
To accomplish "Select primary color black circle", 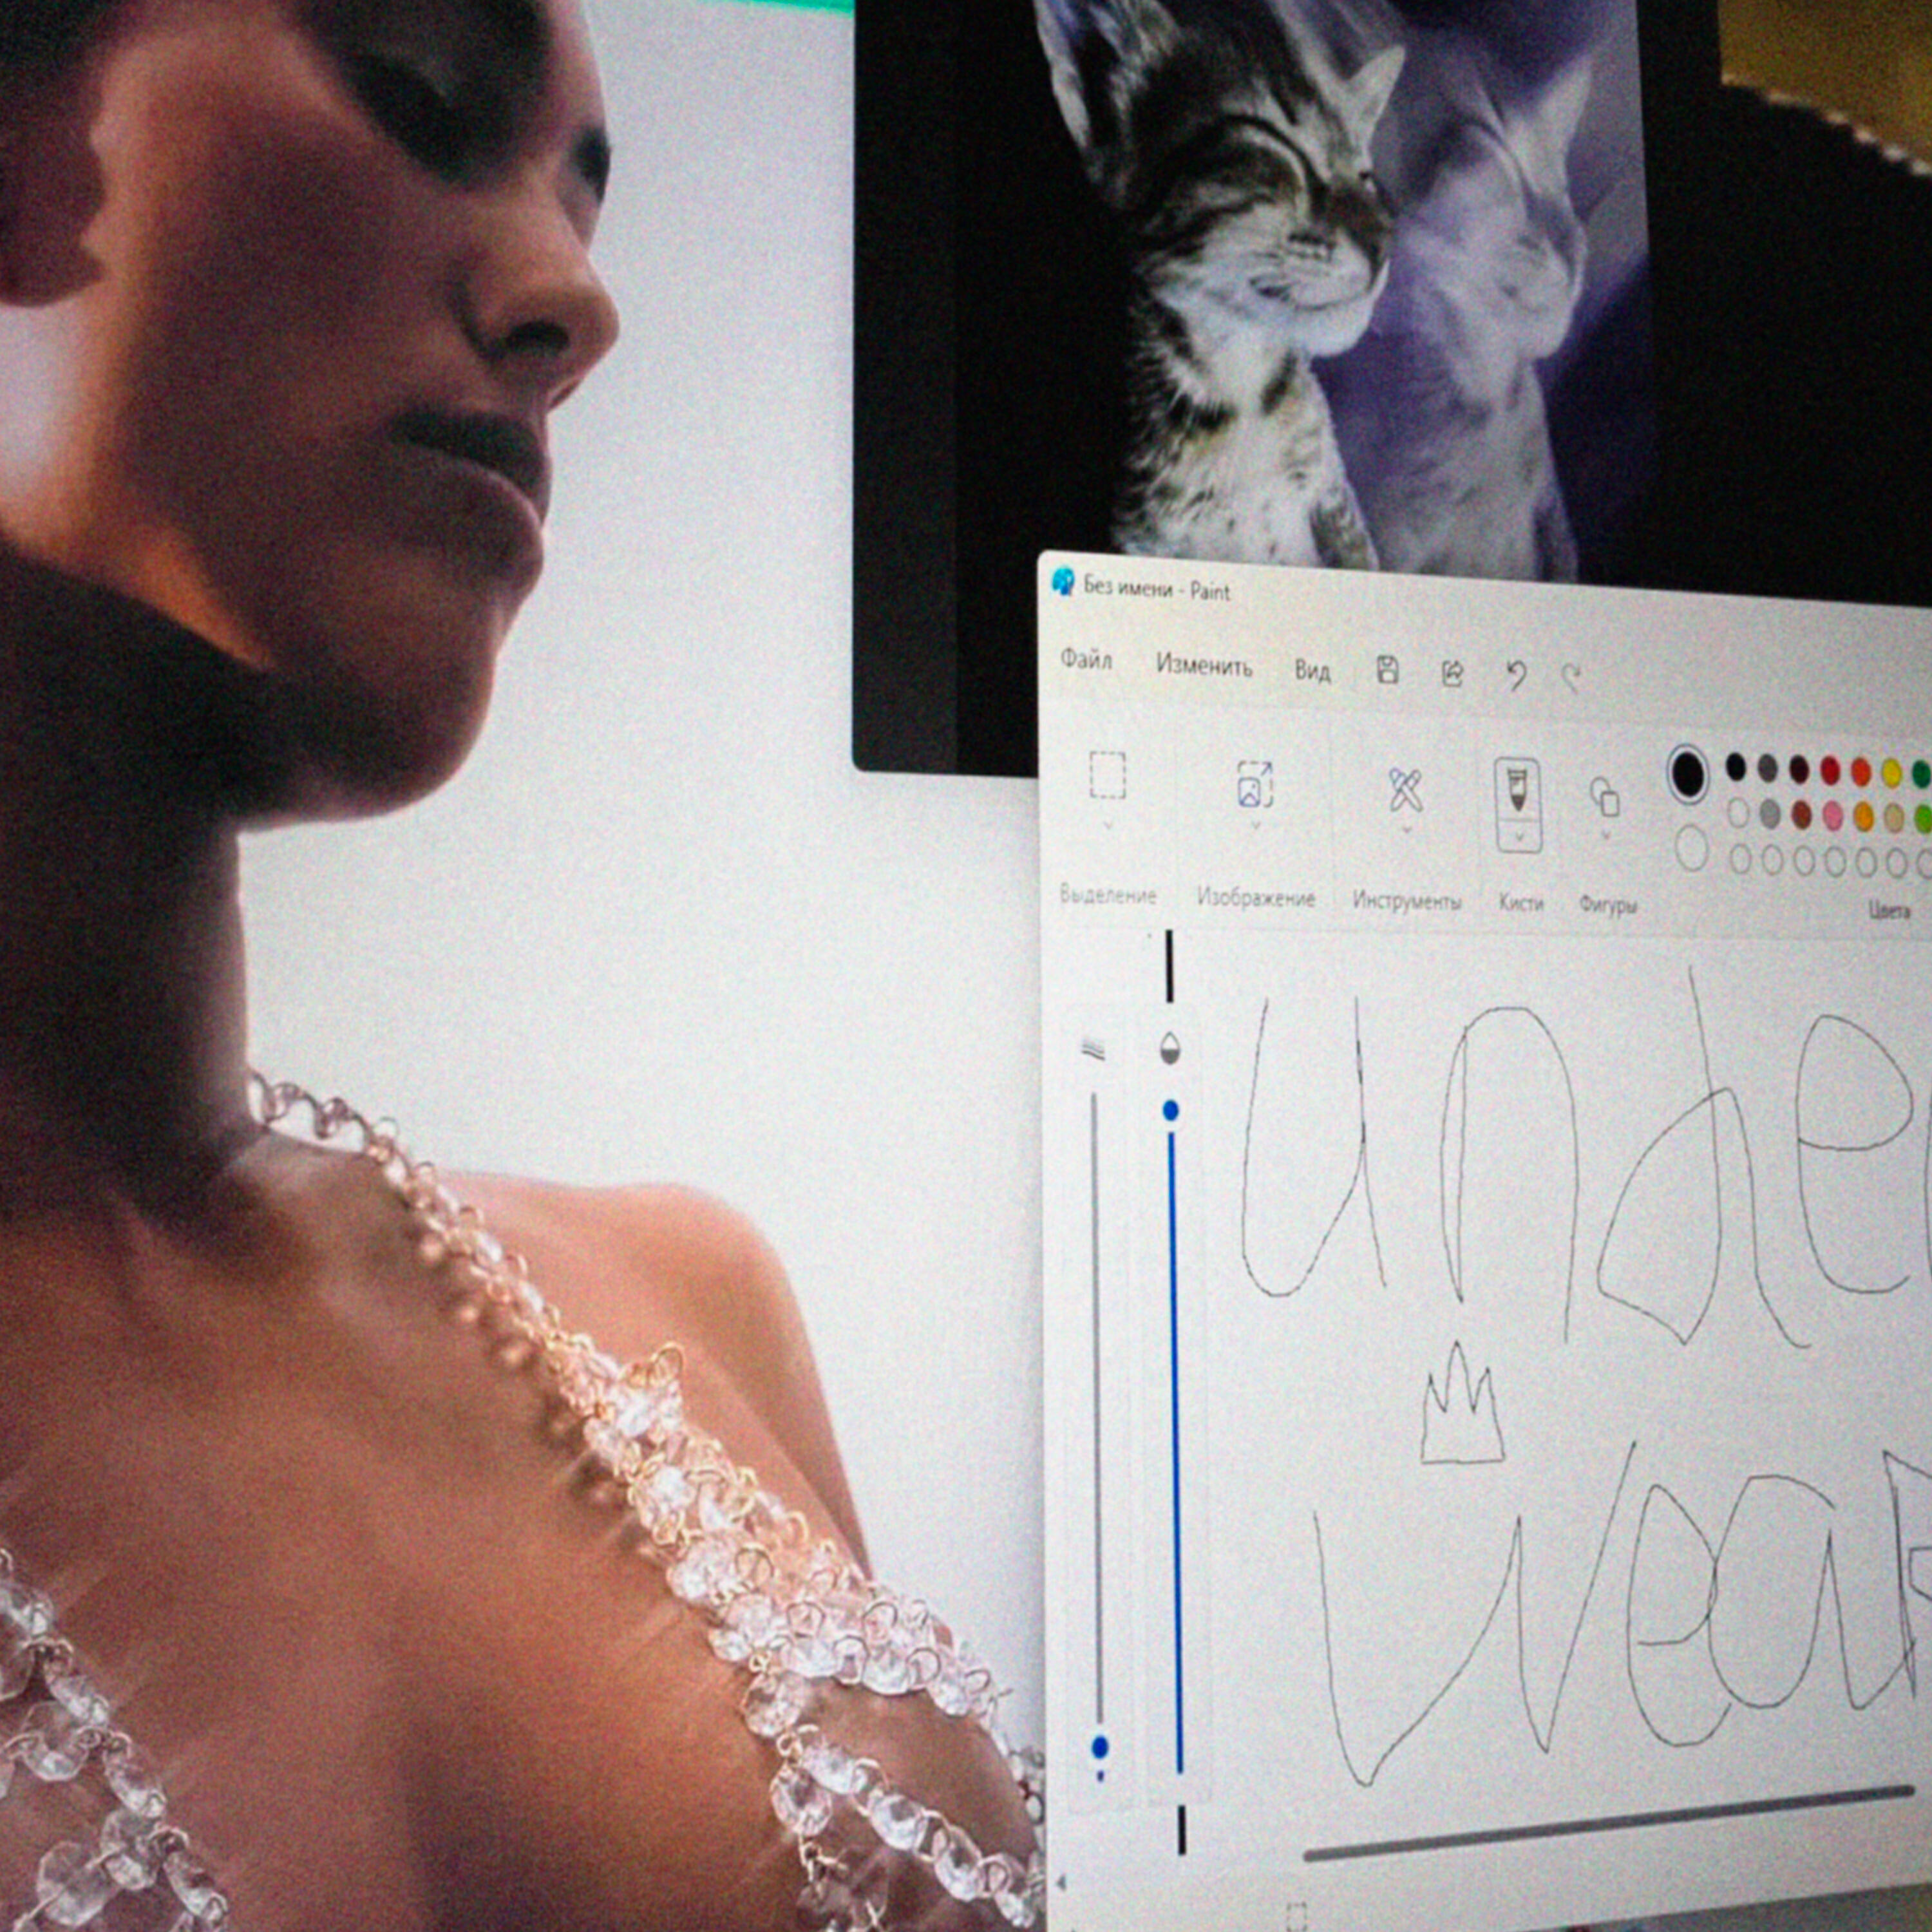I will (1687, 774).
